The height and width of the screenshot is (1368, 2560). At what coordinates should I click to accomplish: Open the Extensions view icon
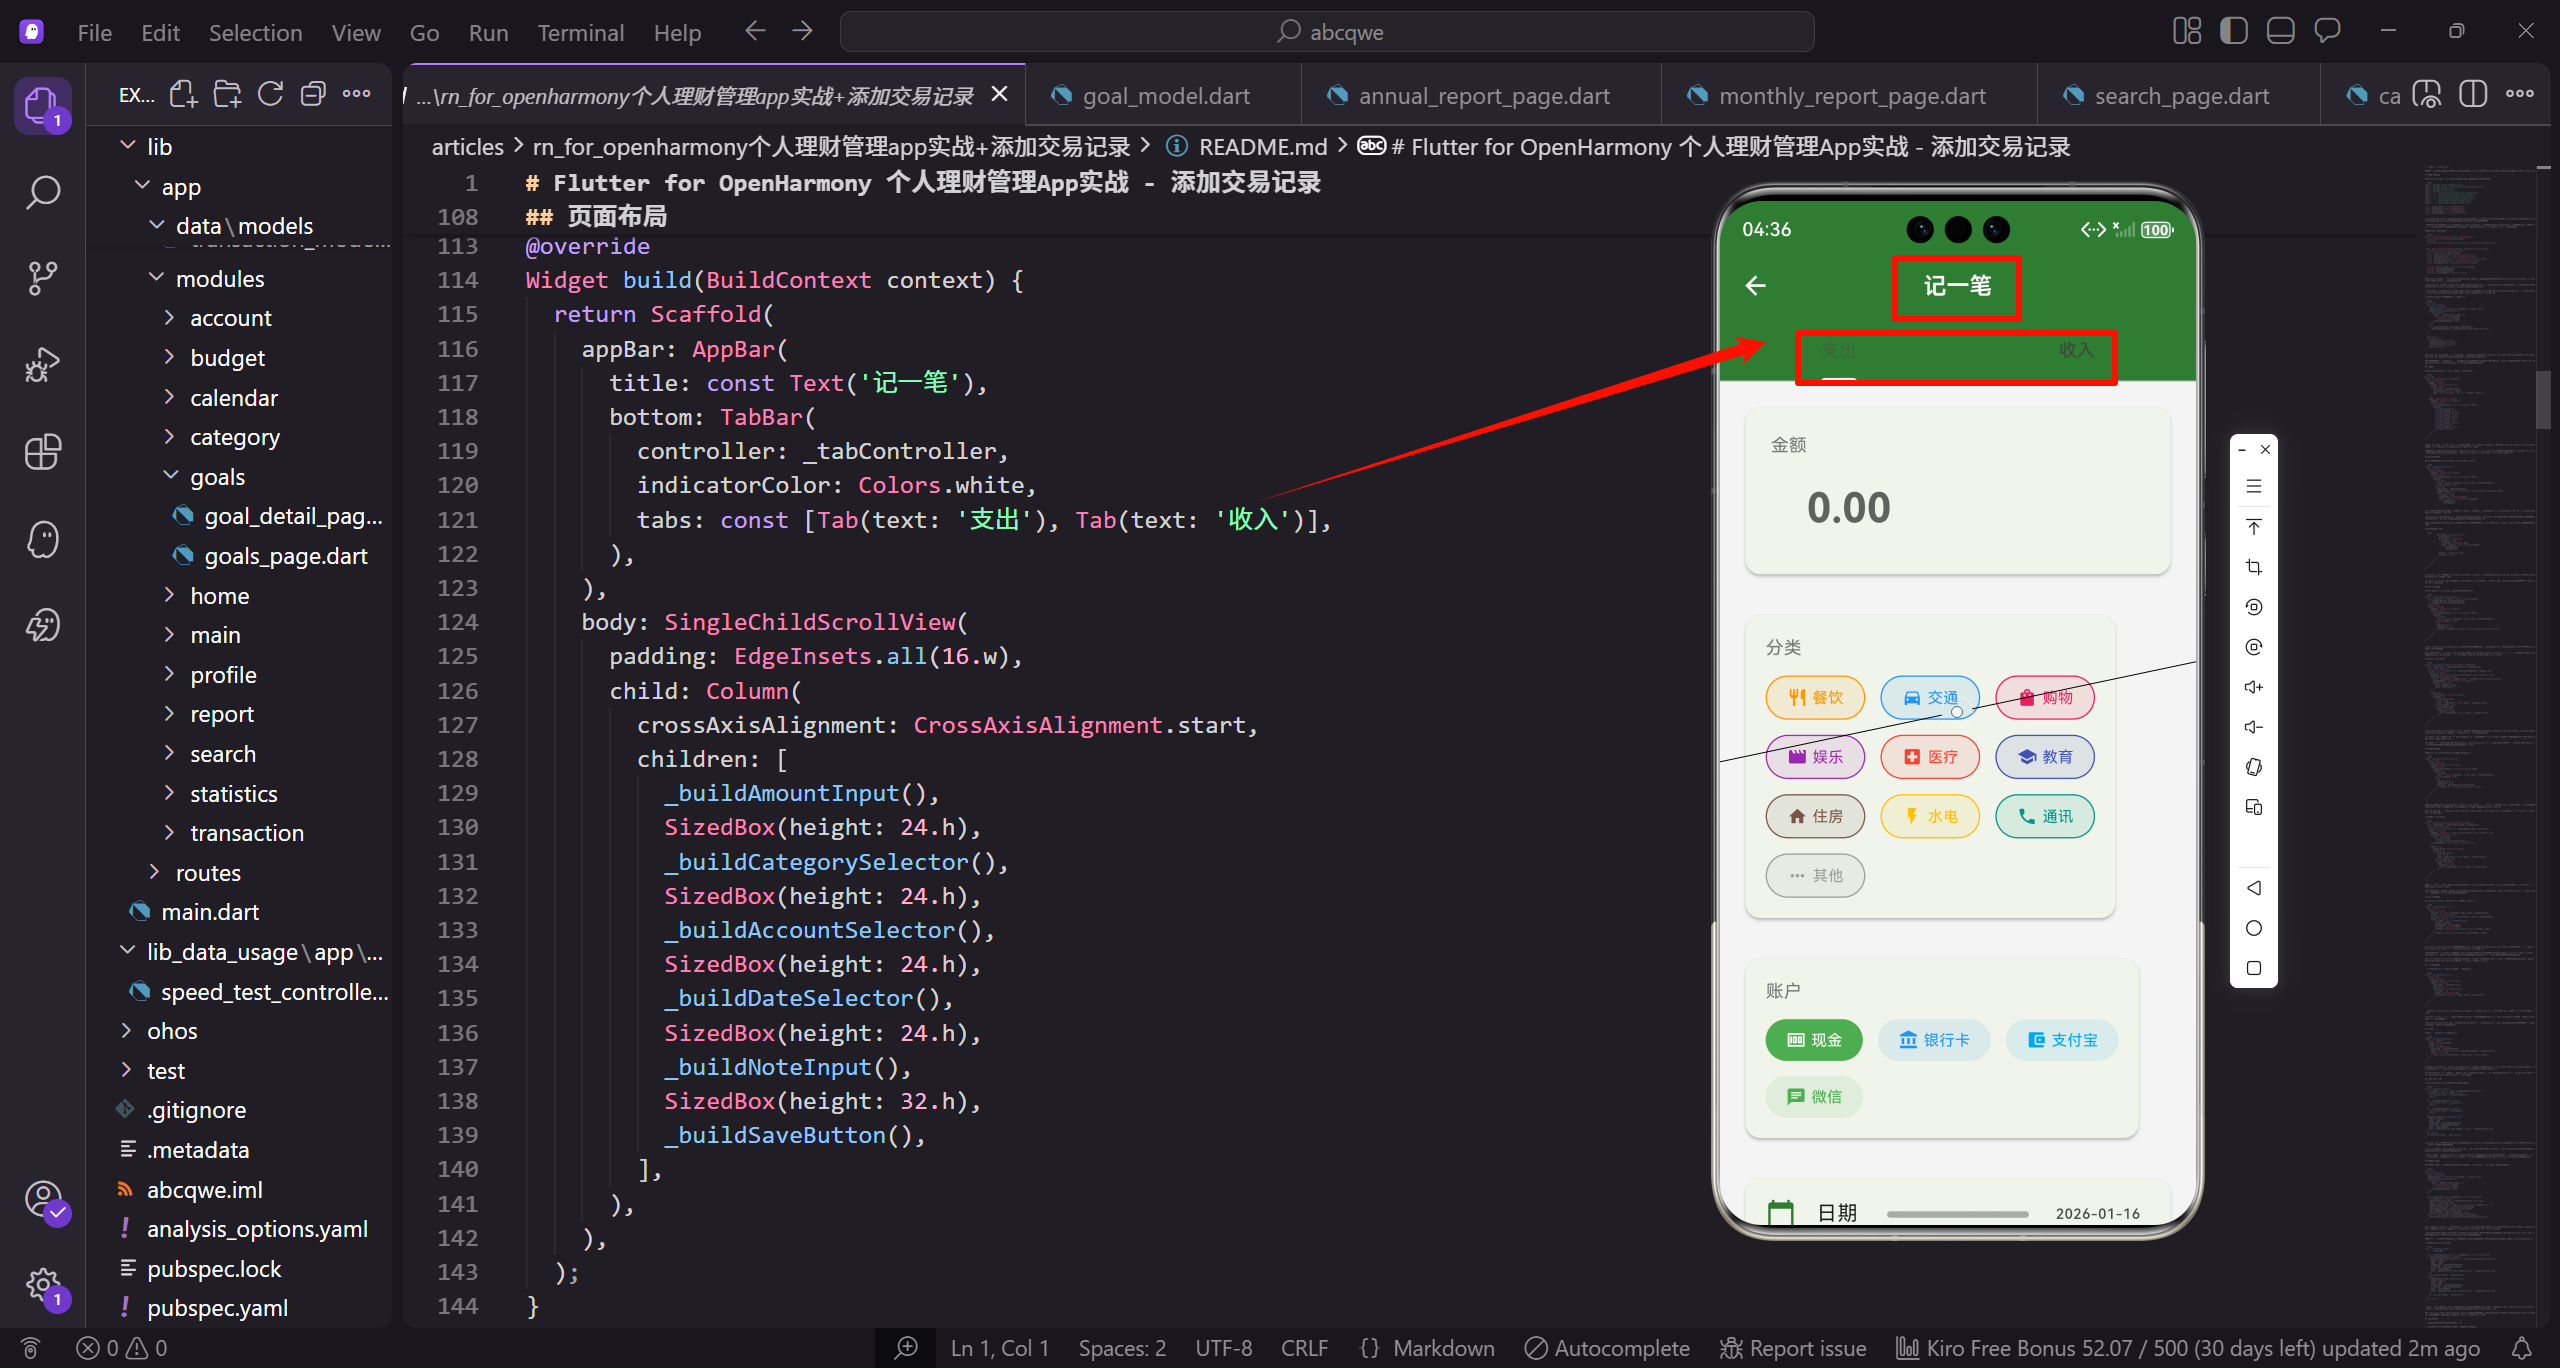(x=43, y=452)
